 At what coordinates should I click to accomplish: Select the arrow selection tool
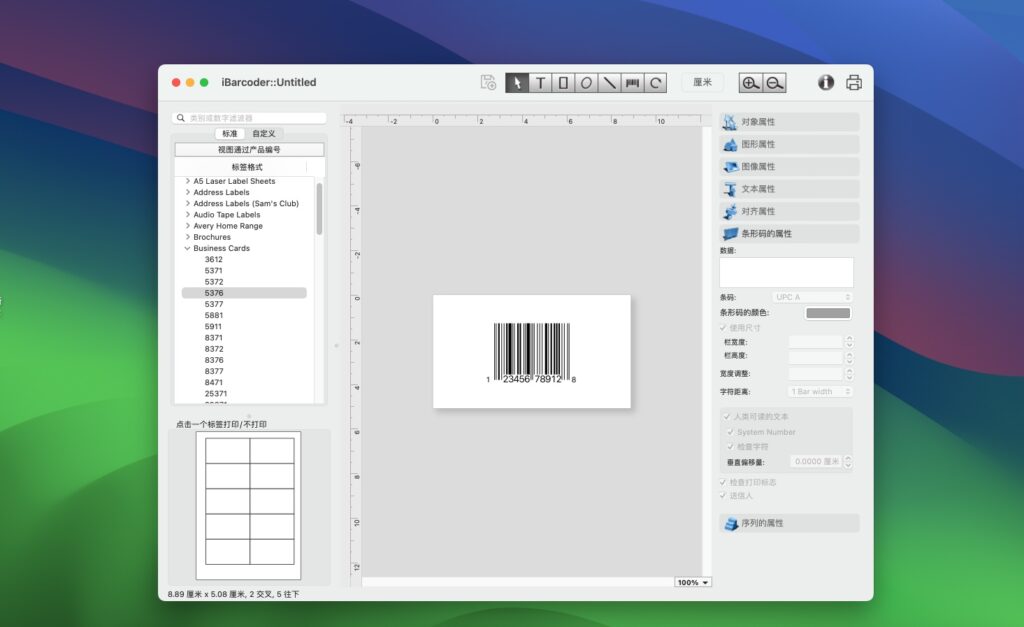(x=518, y=83)
